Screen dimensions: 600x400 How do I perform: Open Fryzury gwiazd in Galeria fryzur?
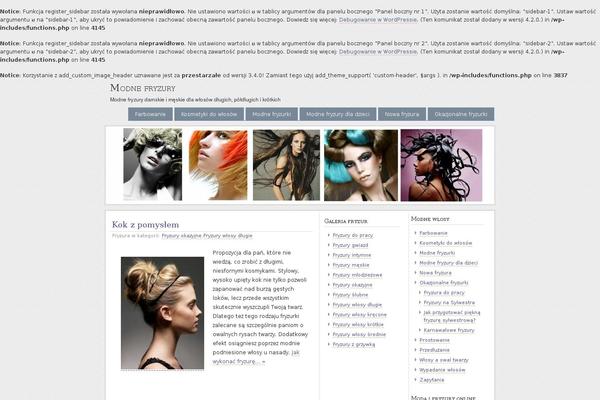351,245
